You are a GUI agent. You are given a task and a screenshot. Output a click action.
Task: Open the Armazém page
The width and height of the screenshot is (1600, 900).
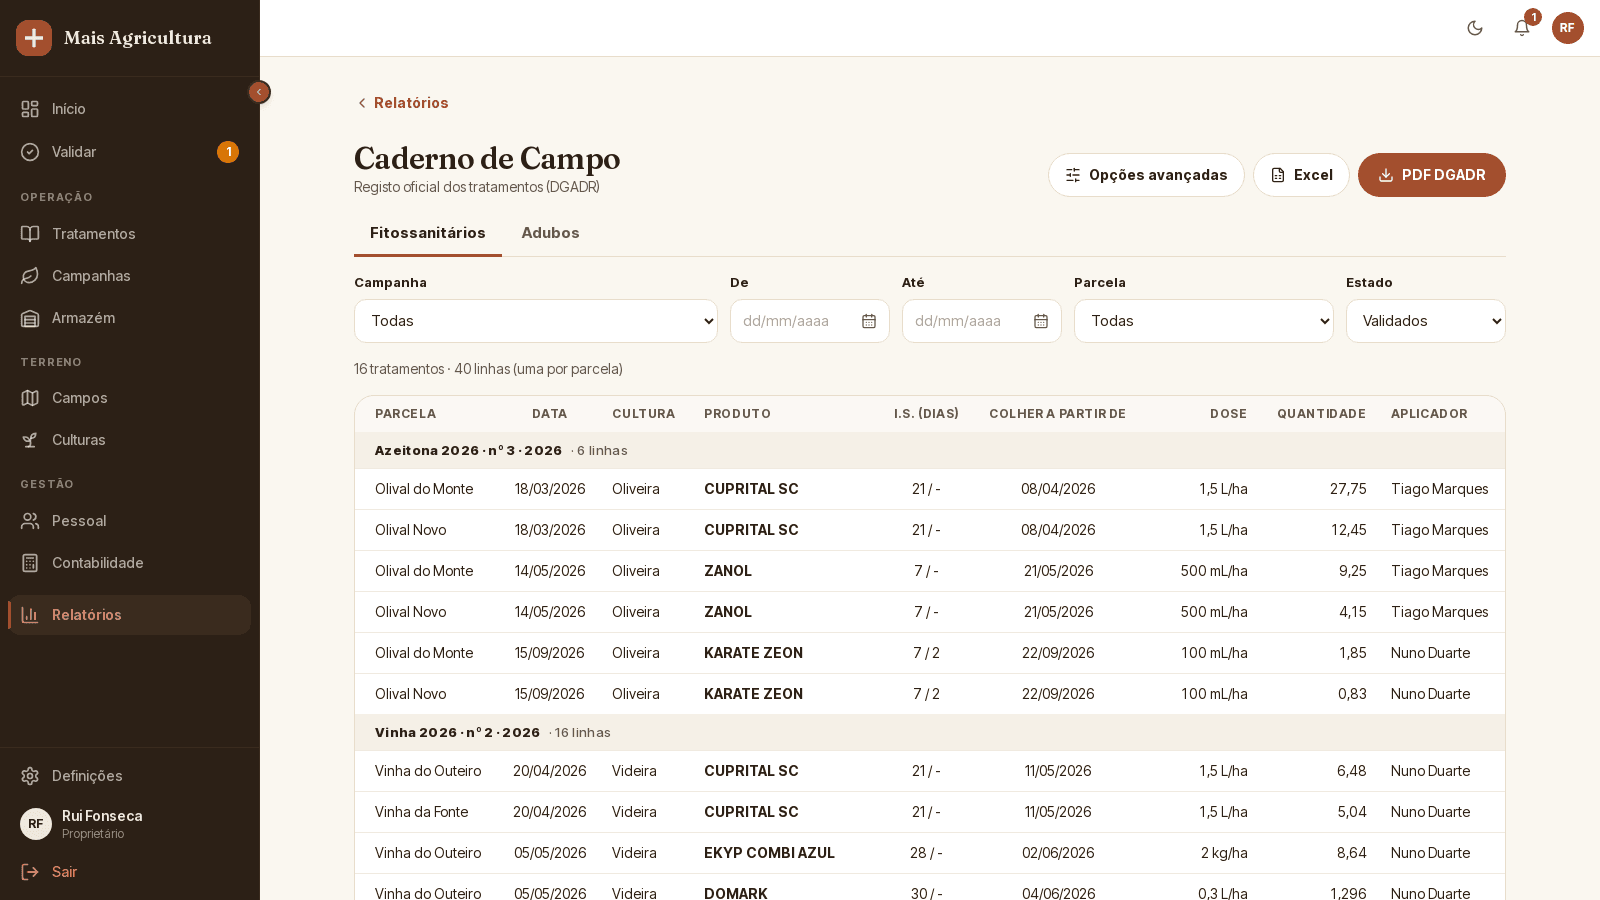(x=130, y=318)
